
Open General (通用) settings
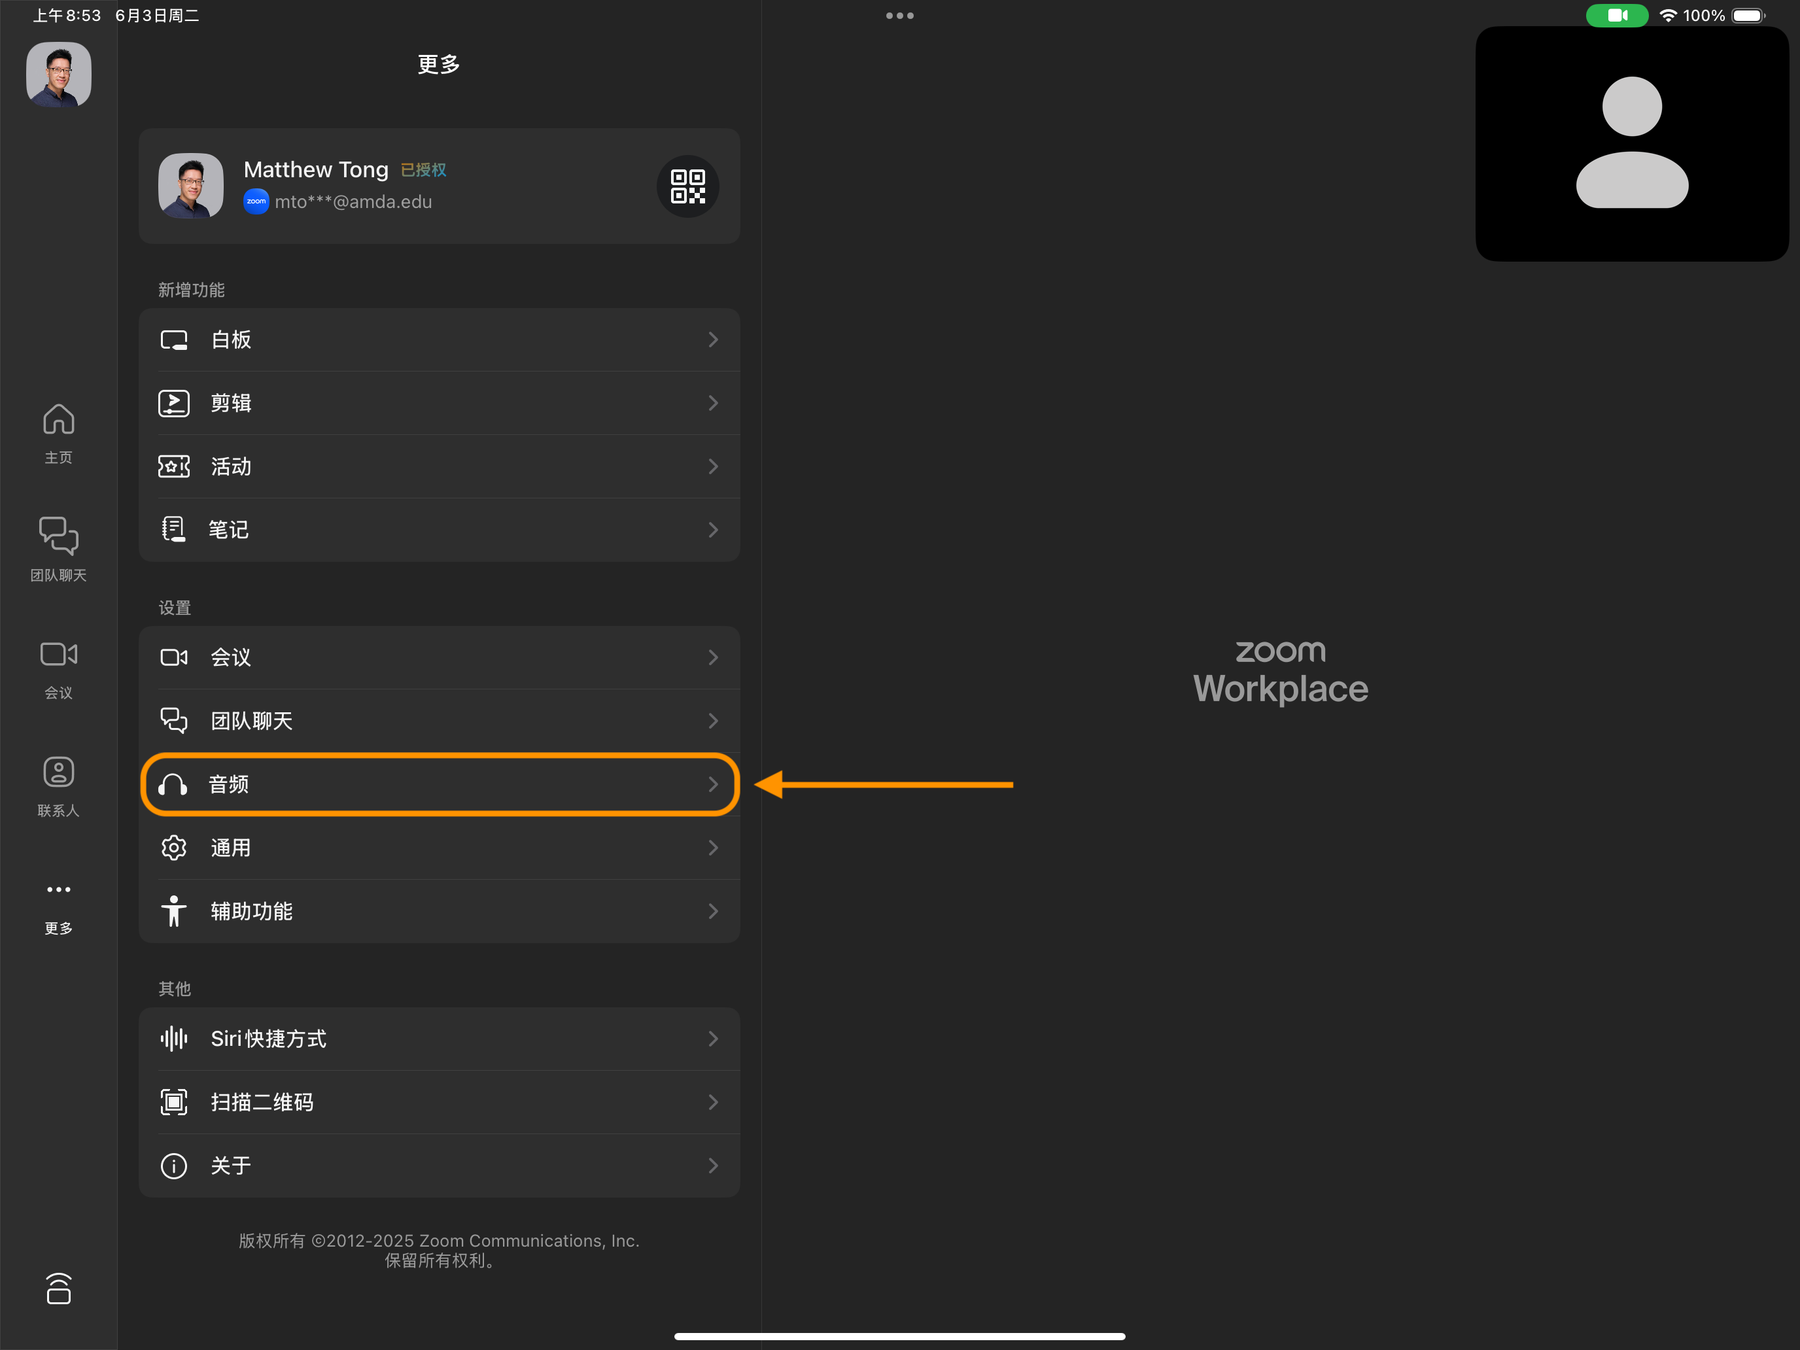coord(438,848)
